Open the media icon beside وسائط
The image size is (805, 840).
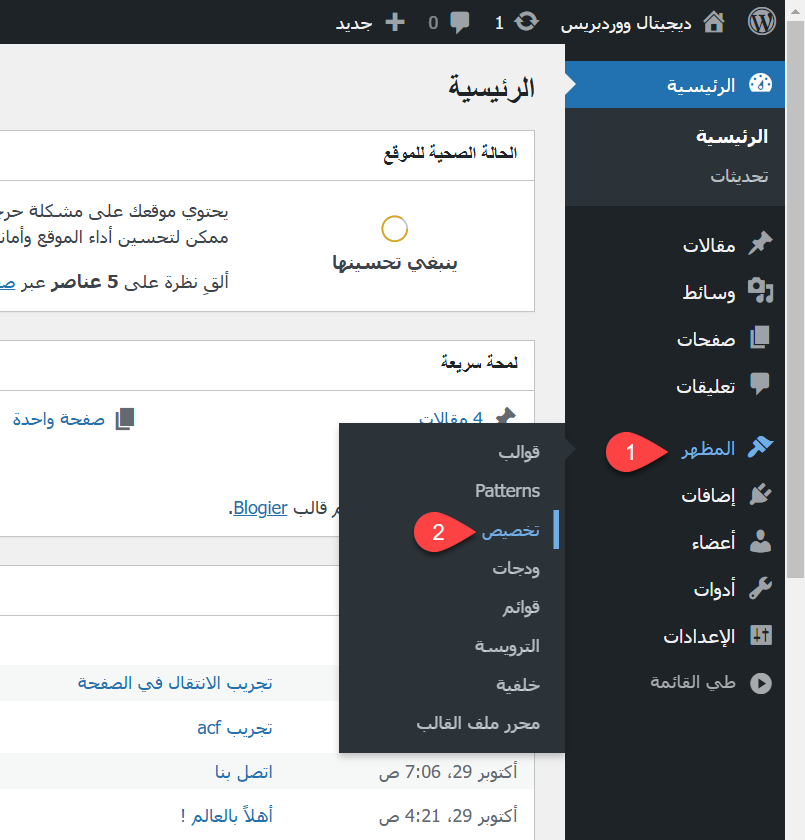(x=761, y=292)
